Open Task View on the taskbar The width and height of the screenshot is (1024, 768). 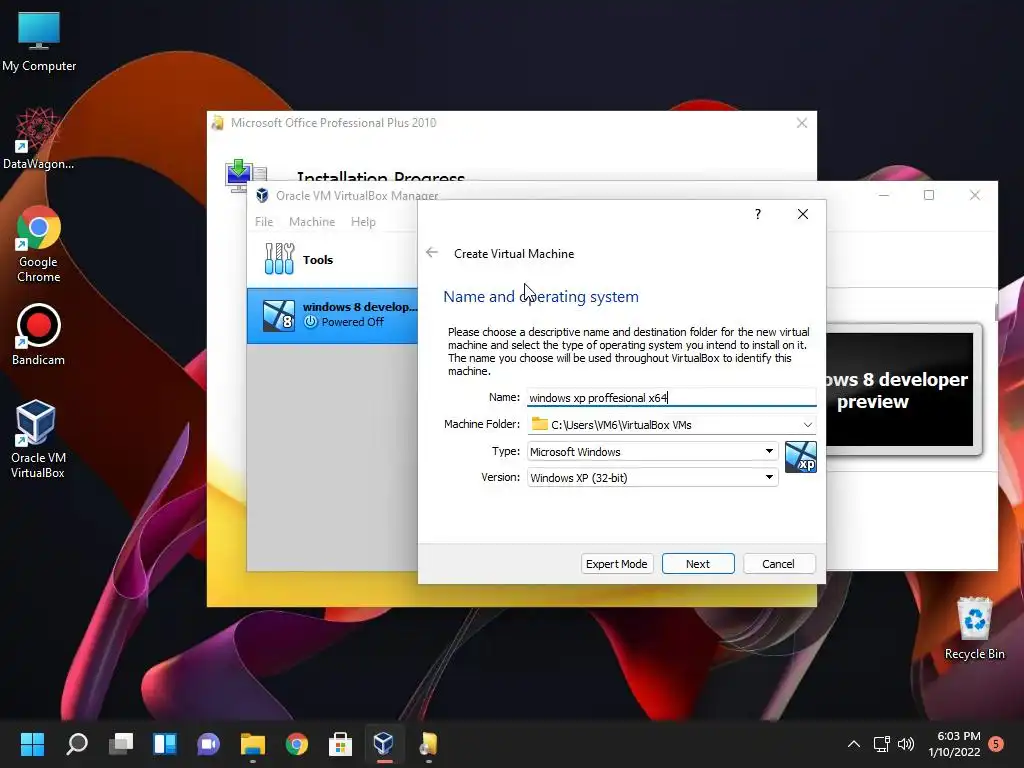click(121, 744)
